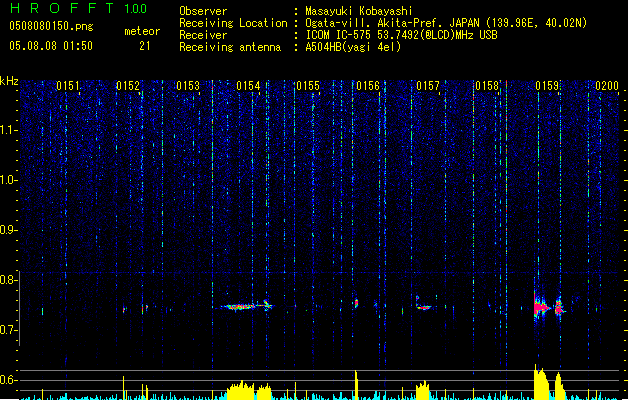This screenshot has height=400, width=629.
Task: Click the bright magenta echo at 0159
Action: click(542, 307)
